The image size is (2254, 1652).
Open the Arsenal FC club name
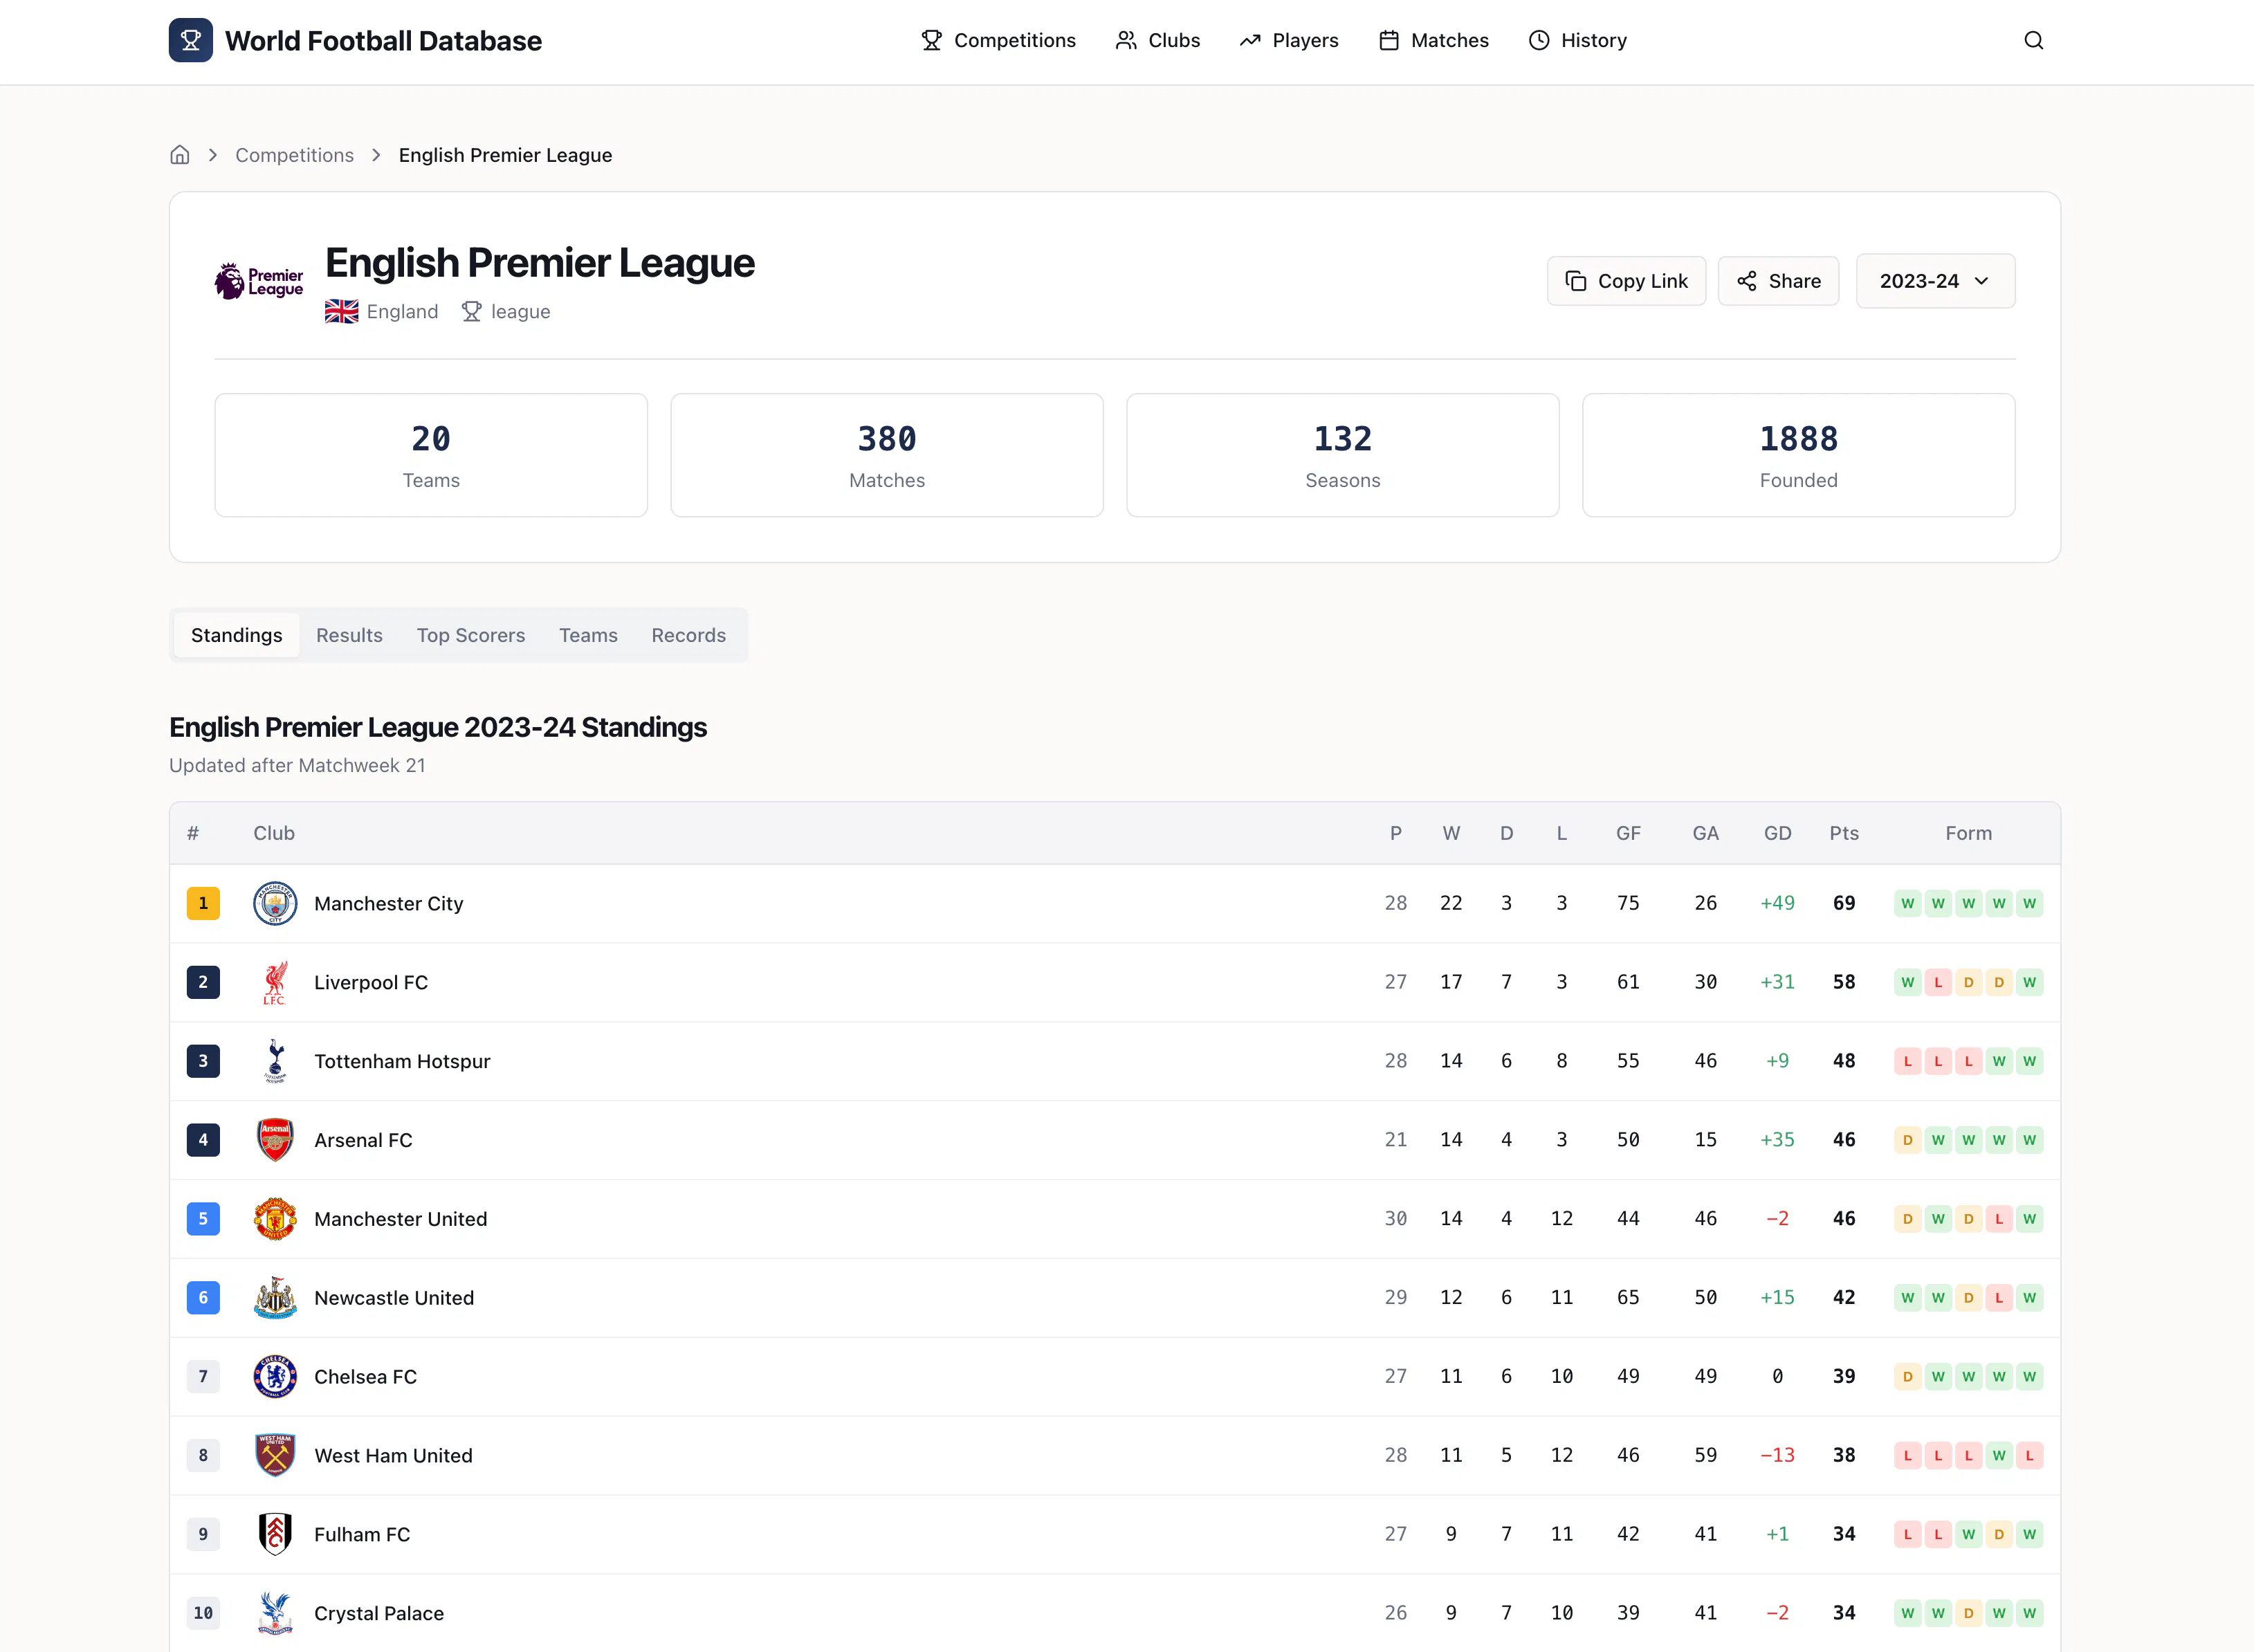pyautogui.click(x=363, y=1141)
